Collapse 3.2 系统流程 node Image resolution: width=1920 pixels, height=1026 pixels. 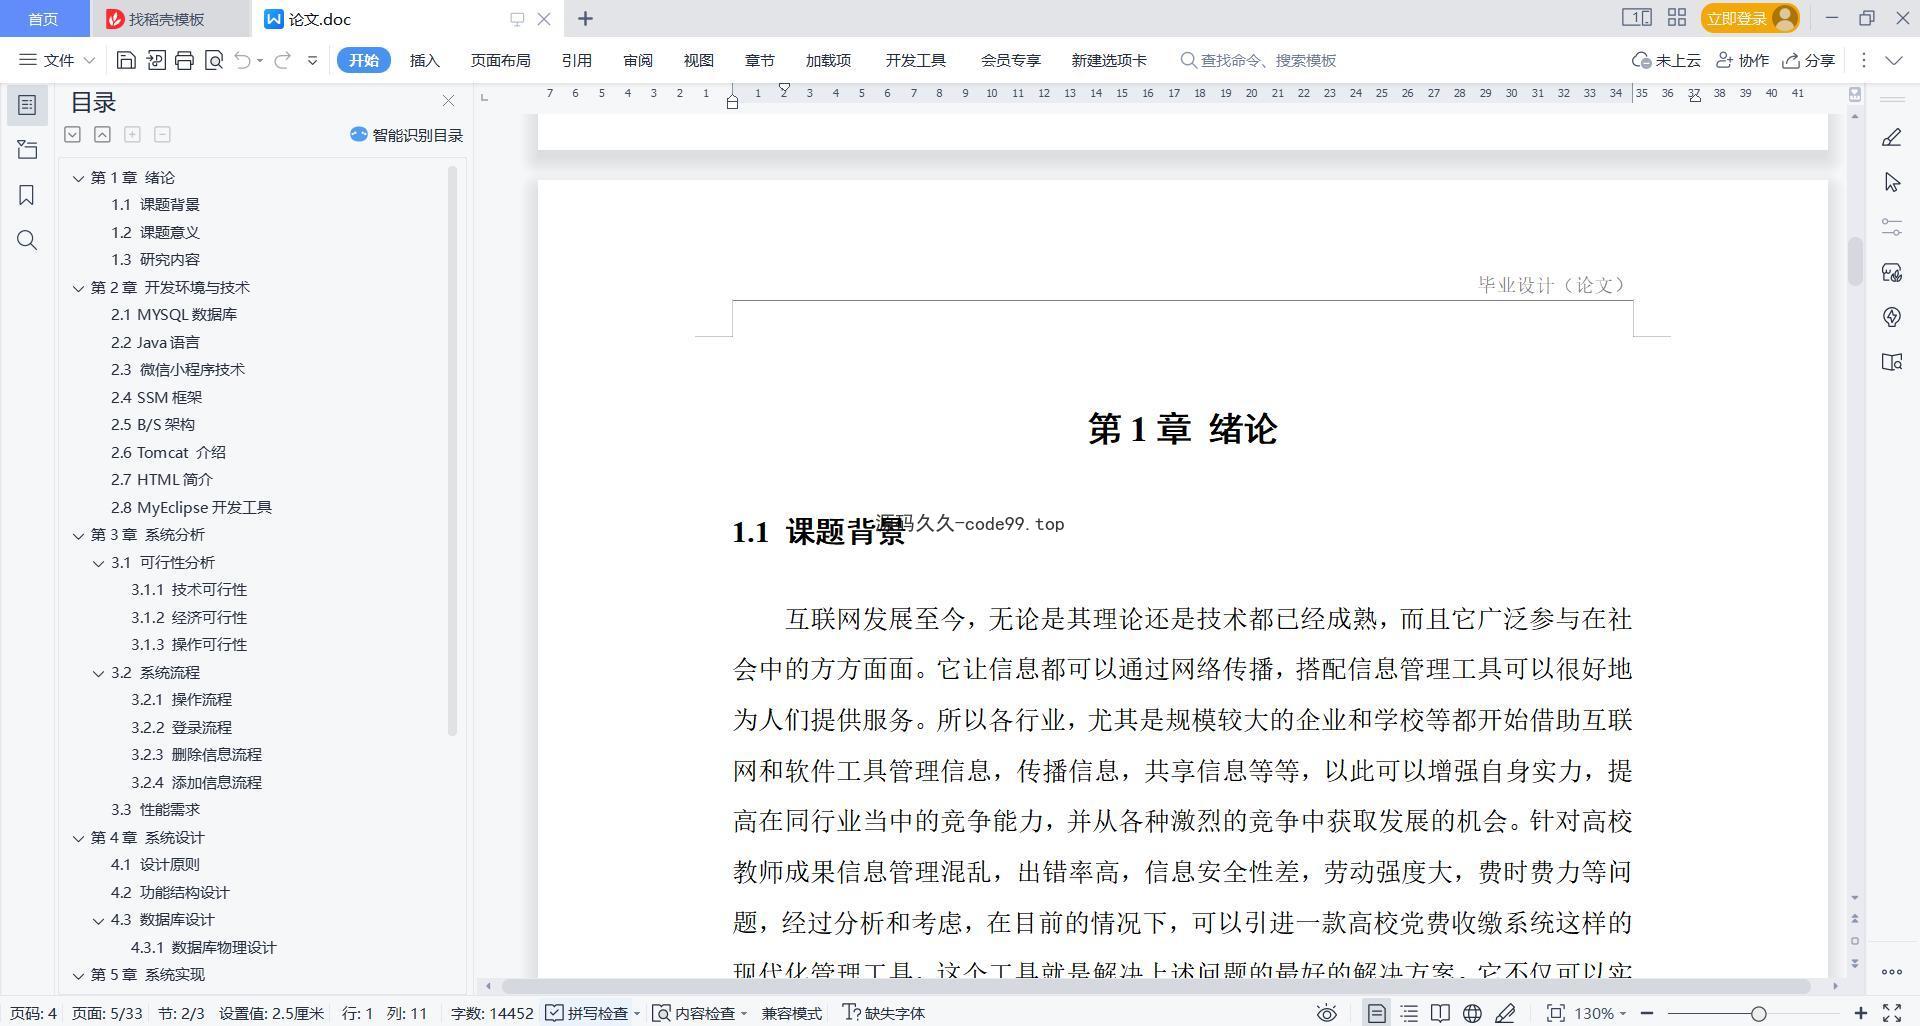click(98, 673)
